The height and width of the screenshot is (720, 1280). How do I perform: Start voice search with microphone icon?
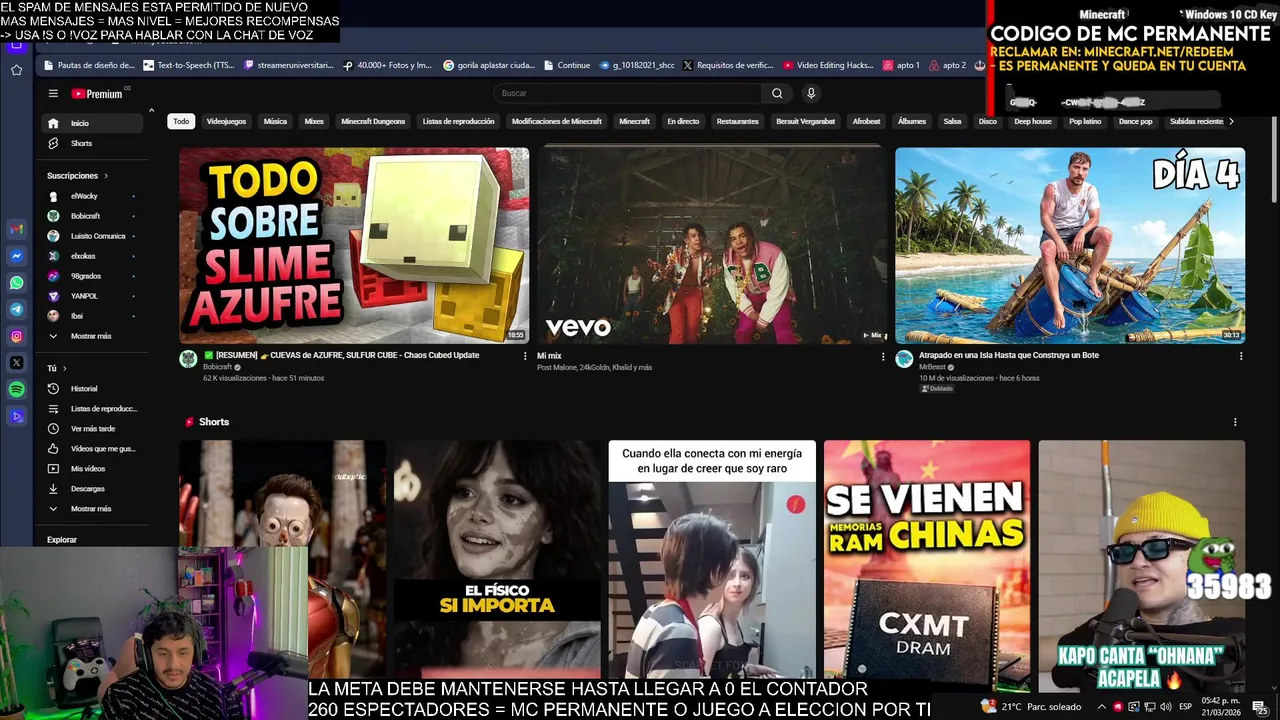click(x=811, y=93)
